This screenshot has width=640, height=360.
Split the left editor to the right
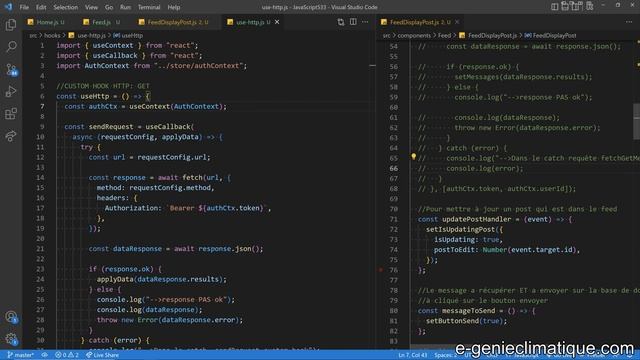pyautogui.click(x=353, y=22)
